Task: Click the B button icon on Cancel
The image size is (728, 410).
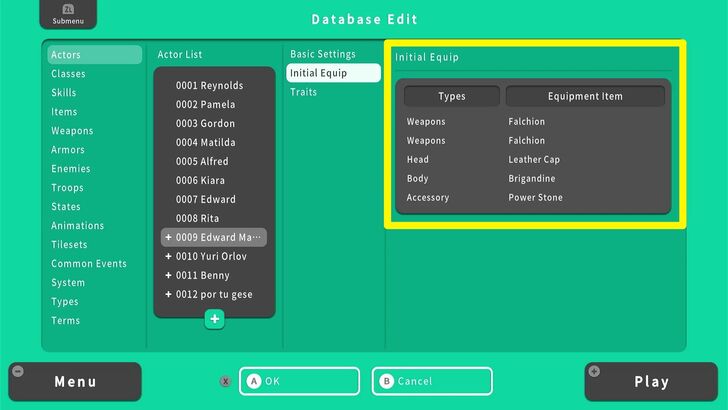Action: click(x=386, y=381)
